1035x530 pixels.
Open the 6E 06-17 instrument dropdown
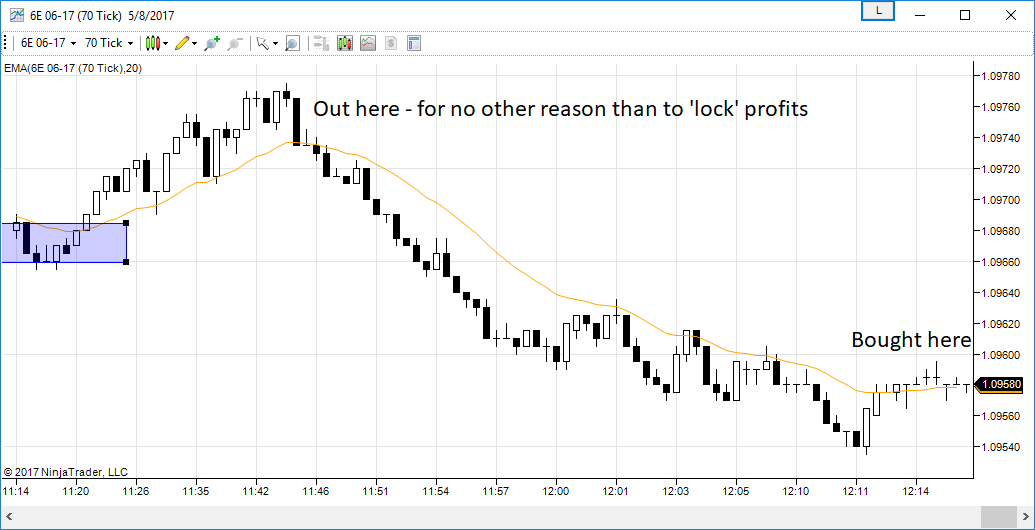click(49, 43)
